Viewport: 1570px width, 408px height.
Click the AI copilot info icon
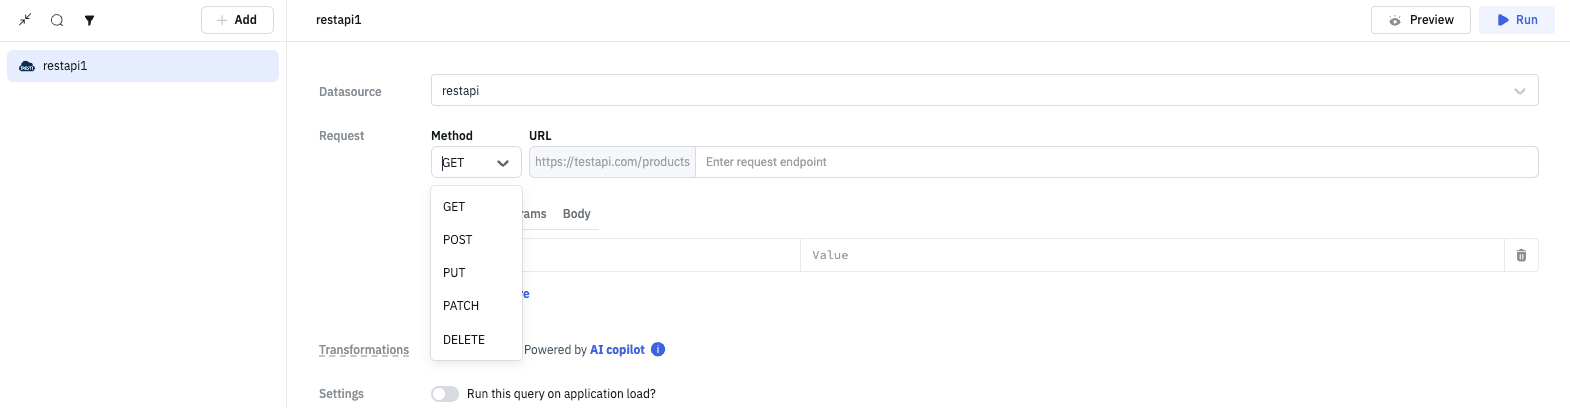[658, 349]
